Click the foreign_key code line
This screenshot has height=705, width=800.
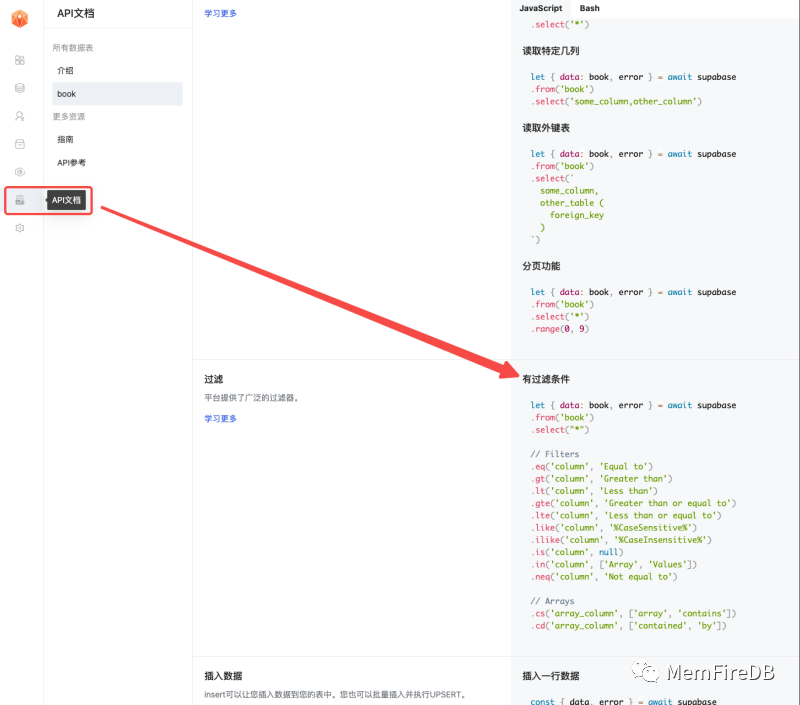[x=577, y=215]
